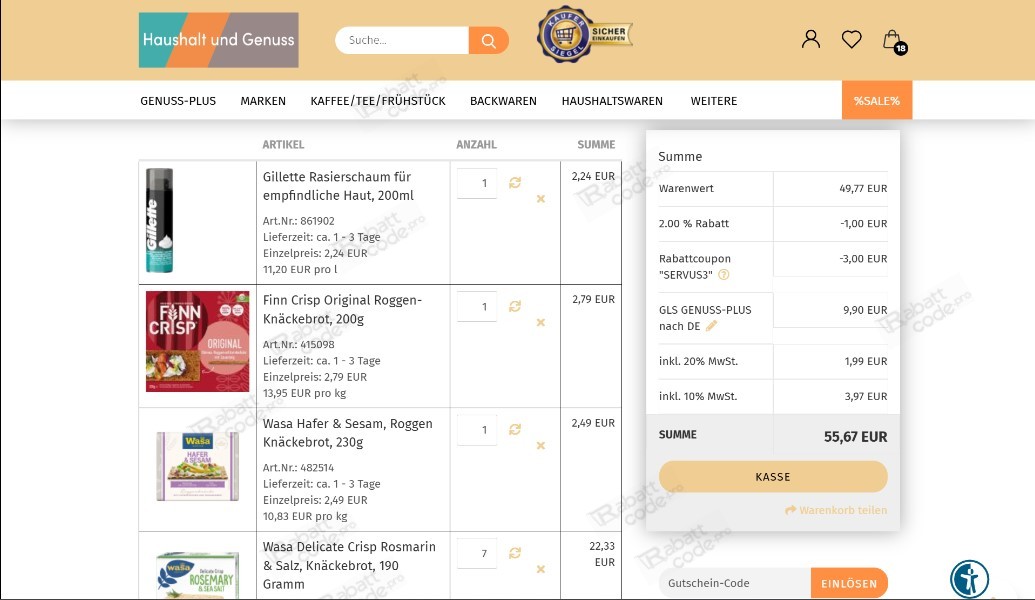
Task: Click the Art.Nr.: 861902 text
Action: tap(298, 221)
